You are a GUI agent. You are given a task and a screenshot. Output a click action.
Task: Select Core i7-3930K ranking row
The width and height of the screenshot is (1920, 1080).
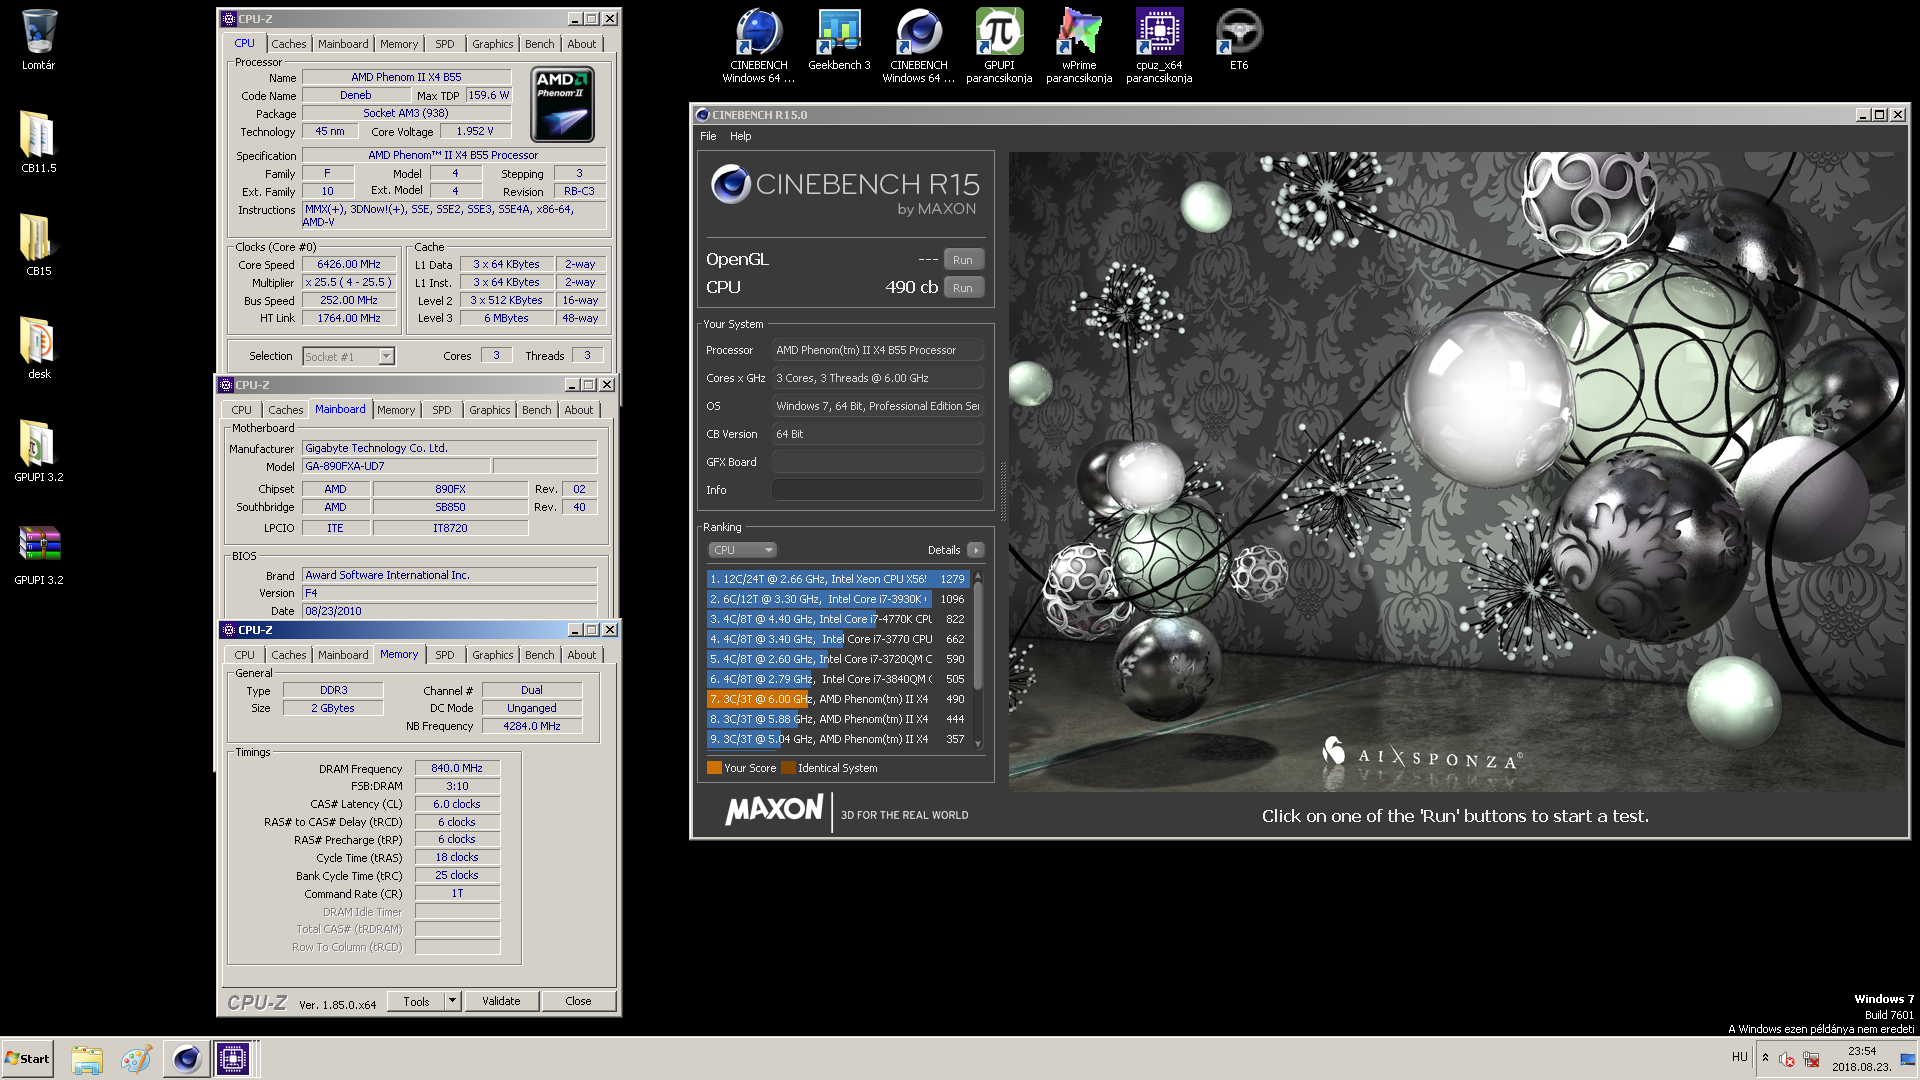tap(837, 599)
